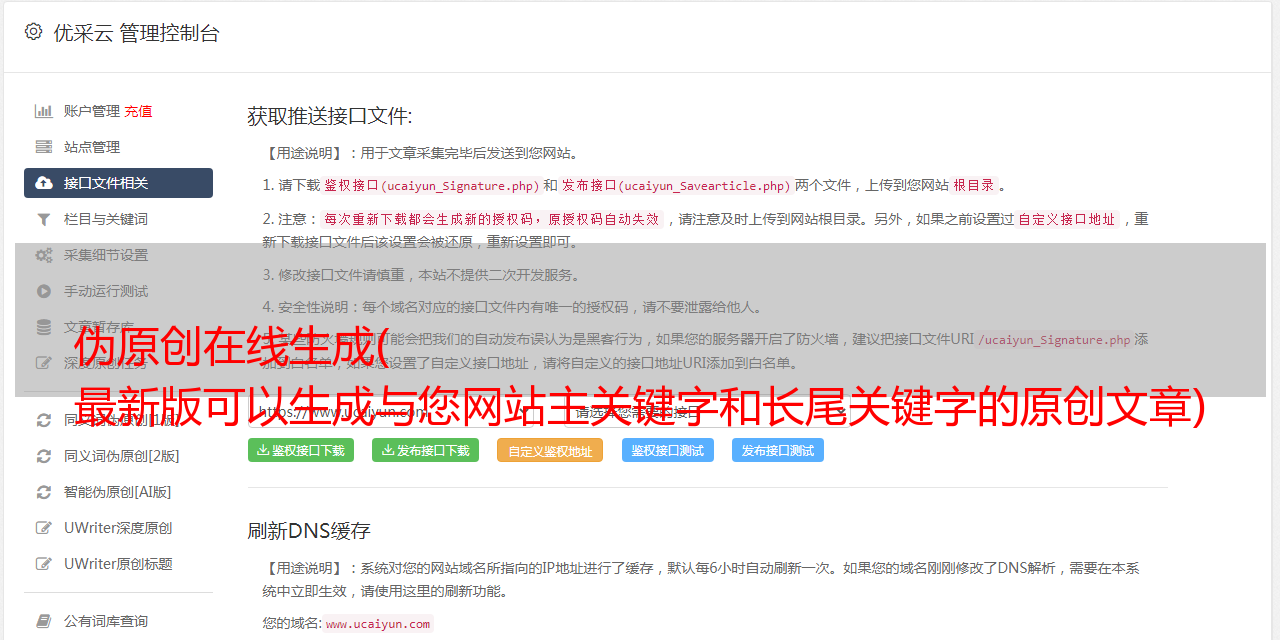1280x640 pixels.
Task: Click 发布接口(ucaiyun_Savearticle.php) code text
Action: point(676,185)
